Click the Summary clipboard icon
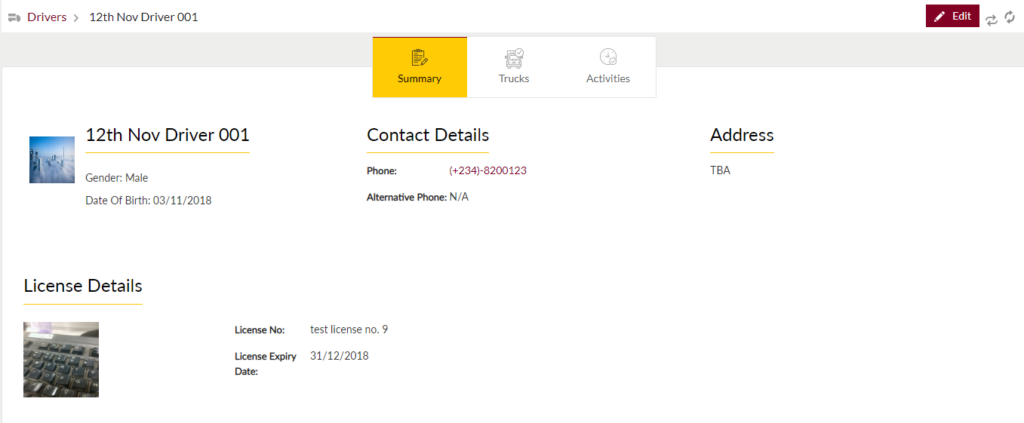 pos(419,57)
